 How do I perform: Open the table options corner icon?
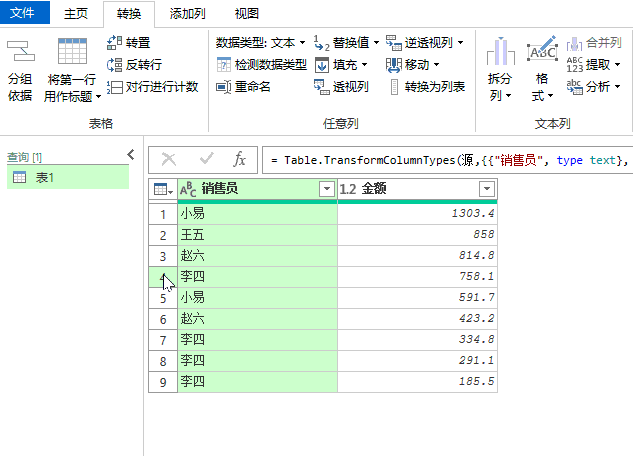pyautogui.click(x=163, y=189)
